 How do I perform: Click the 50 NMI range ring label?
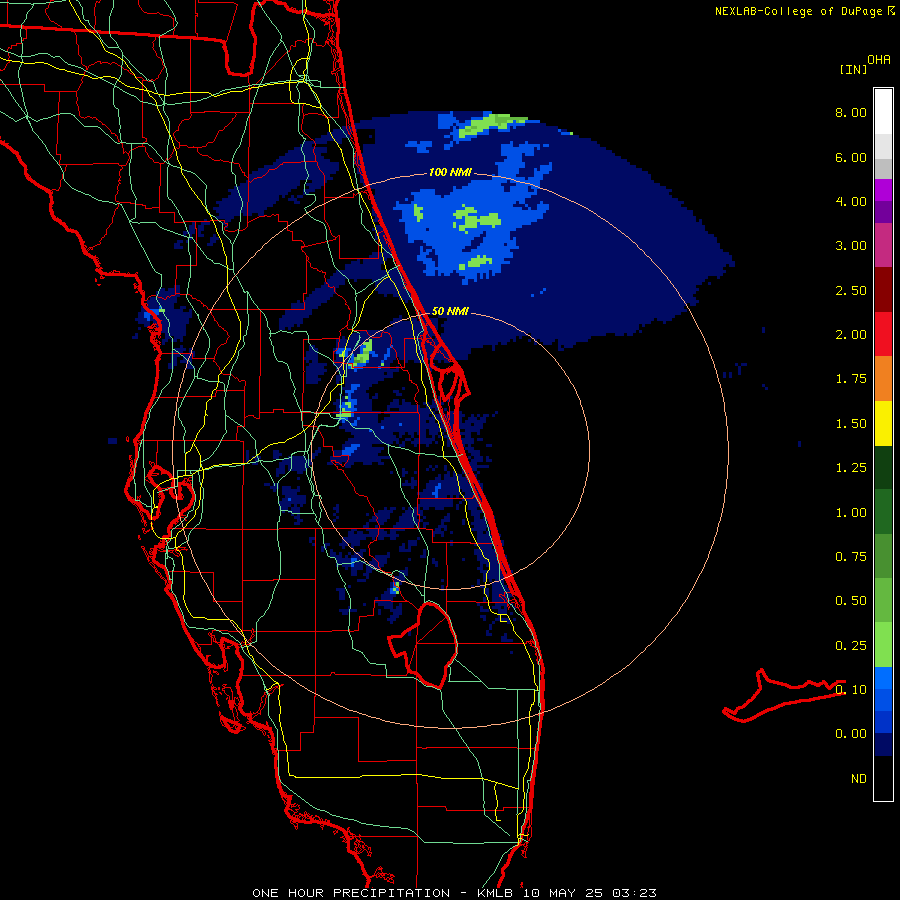450,312
